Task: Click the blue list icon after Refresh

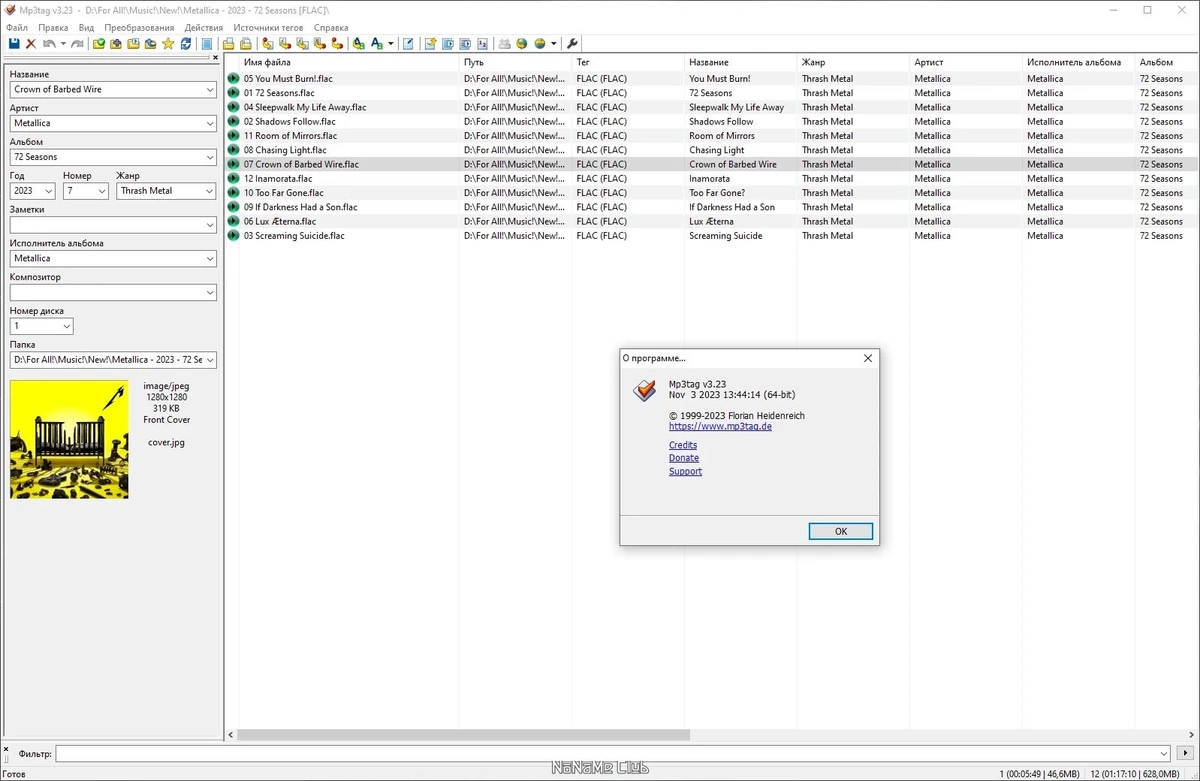Action: [207, 44]
